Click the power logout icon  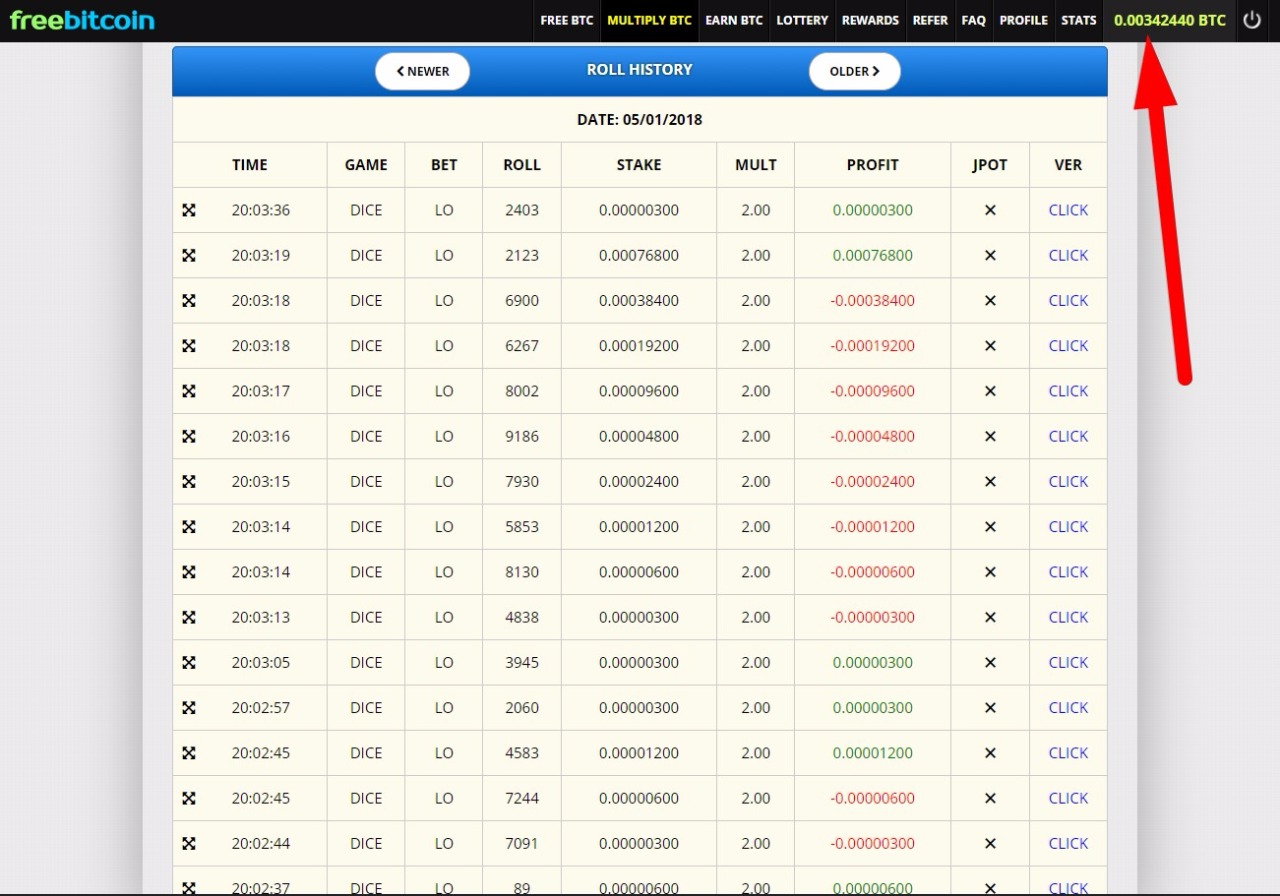click(x=1252, y=20)
